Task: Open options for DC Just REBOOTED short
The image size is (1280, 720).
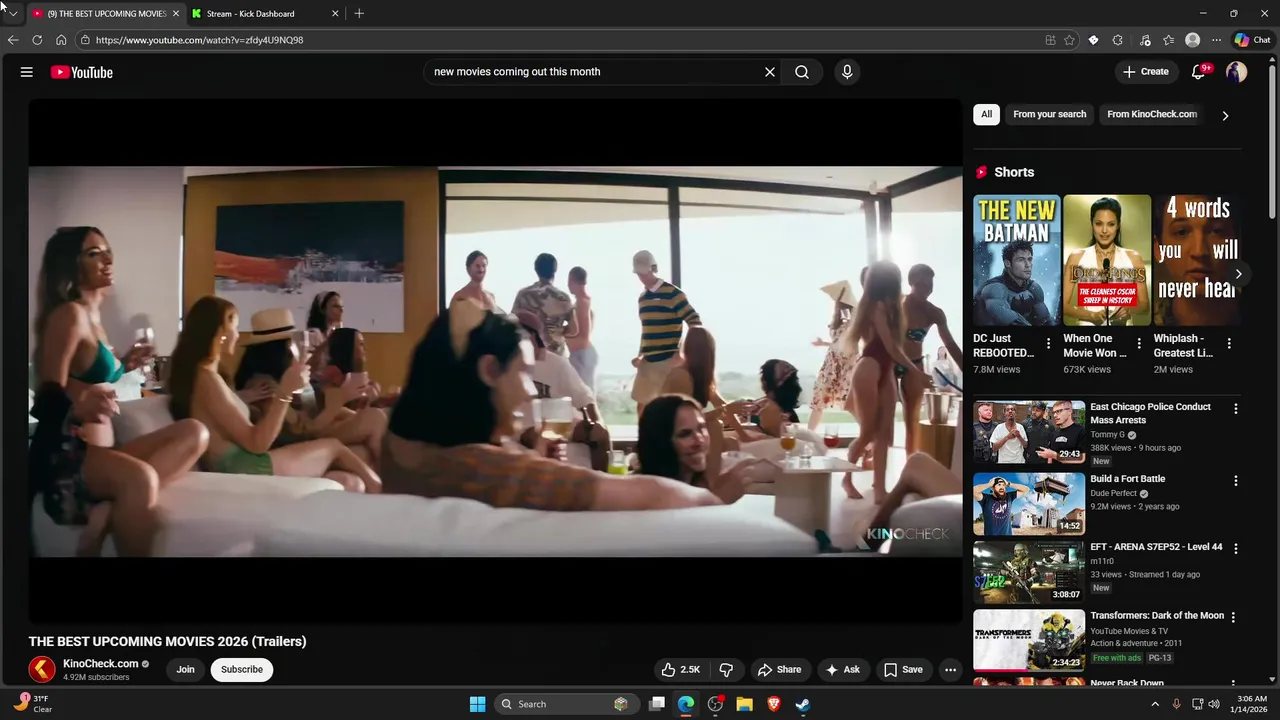Action: pyautogui.click(x=1048, y=343)
